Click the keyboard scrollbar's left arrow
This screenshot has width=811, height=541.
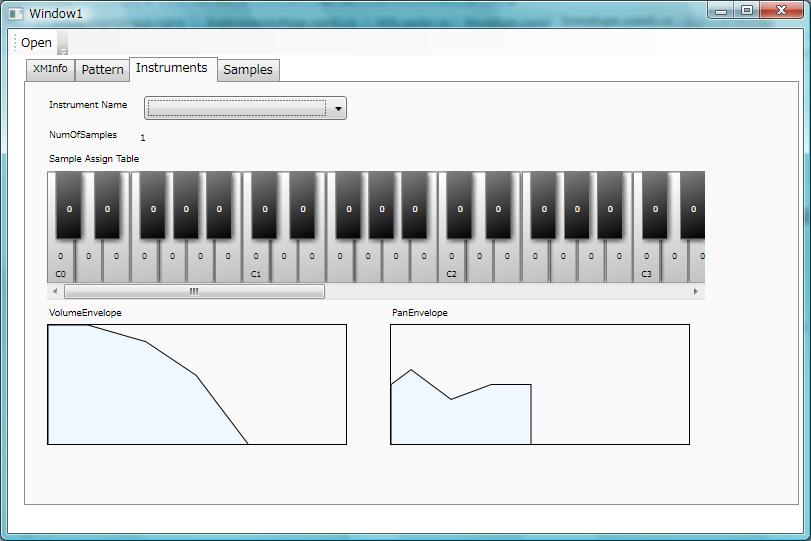[x=55, y=292]
